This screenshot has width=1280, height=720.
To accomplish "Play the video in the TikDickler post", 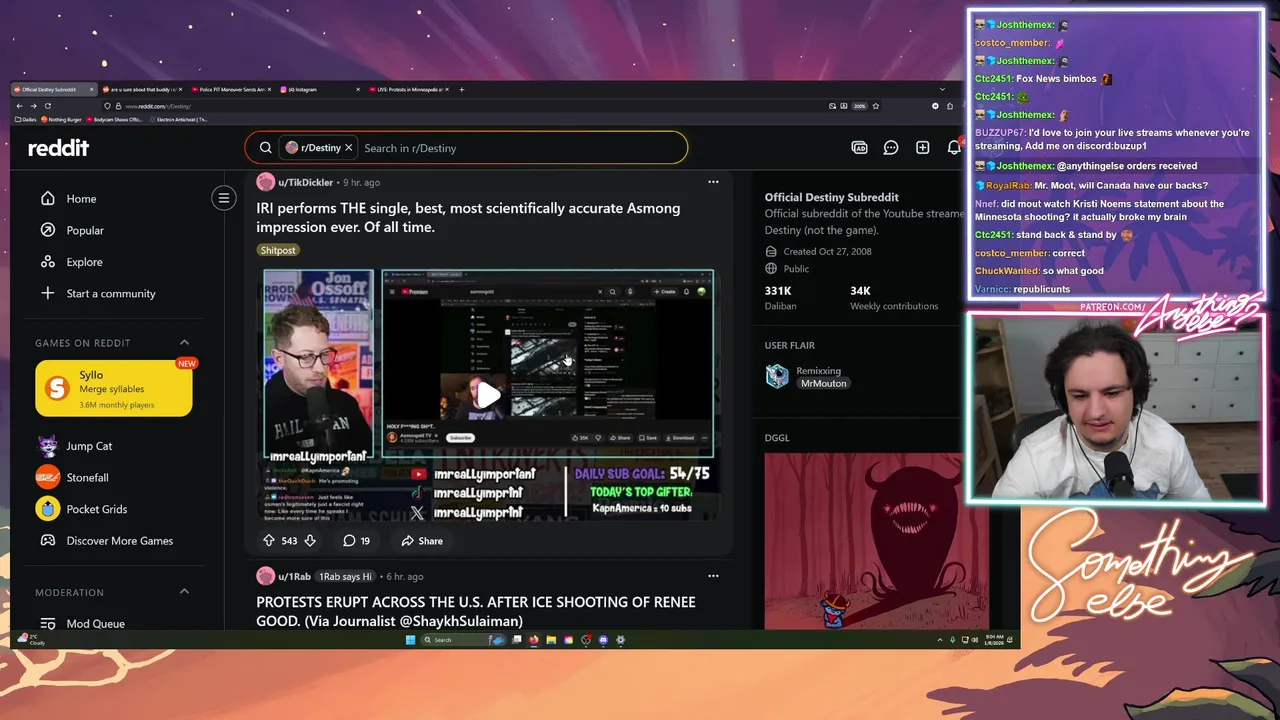I will tap(488, 395).
